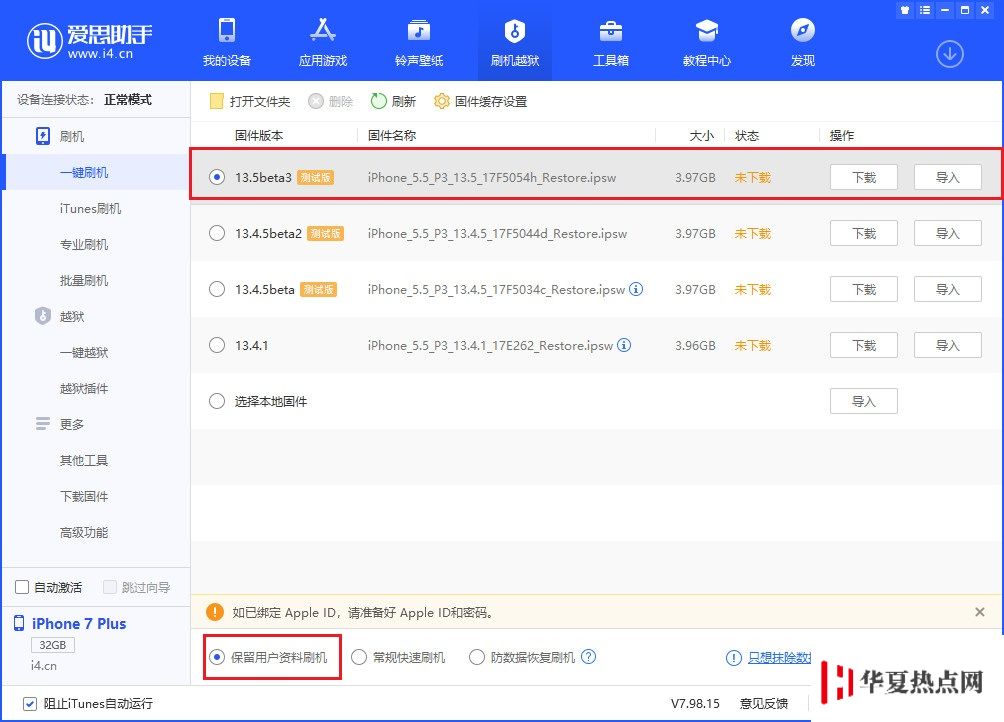Open 意见反馈 feedback link
The image size is (1004, 722).
point(763,703)
